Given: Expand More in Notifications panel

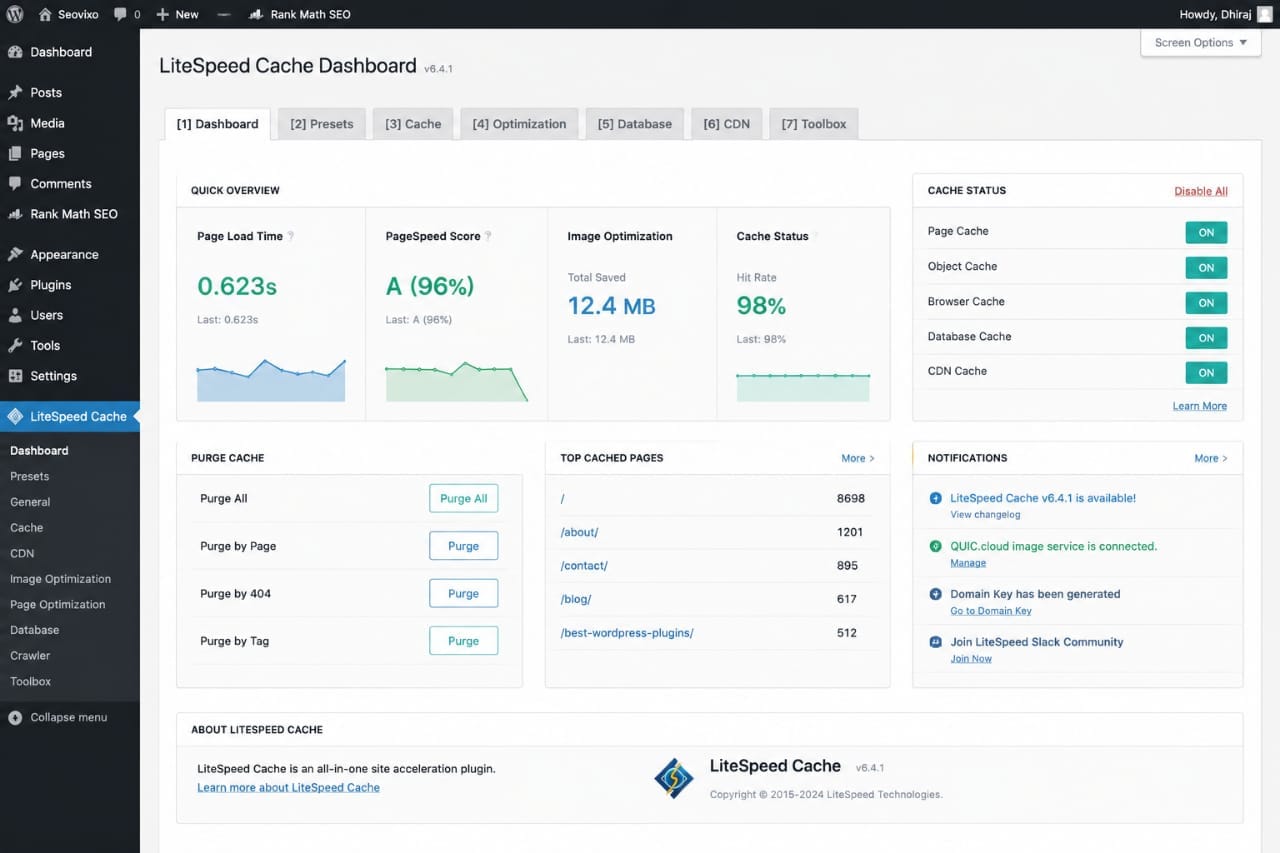Looking at the screenshot, I should click(x=1211, y=458).
